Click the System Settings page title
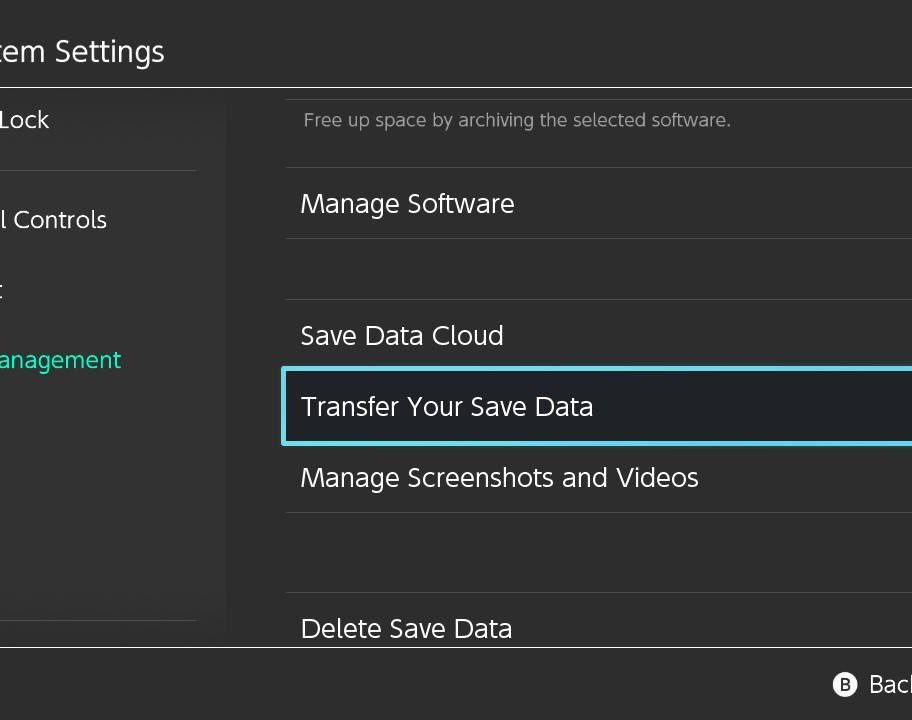Image resolution: width=912 pixels, height=720 pixels. [x=82, y=52]
